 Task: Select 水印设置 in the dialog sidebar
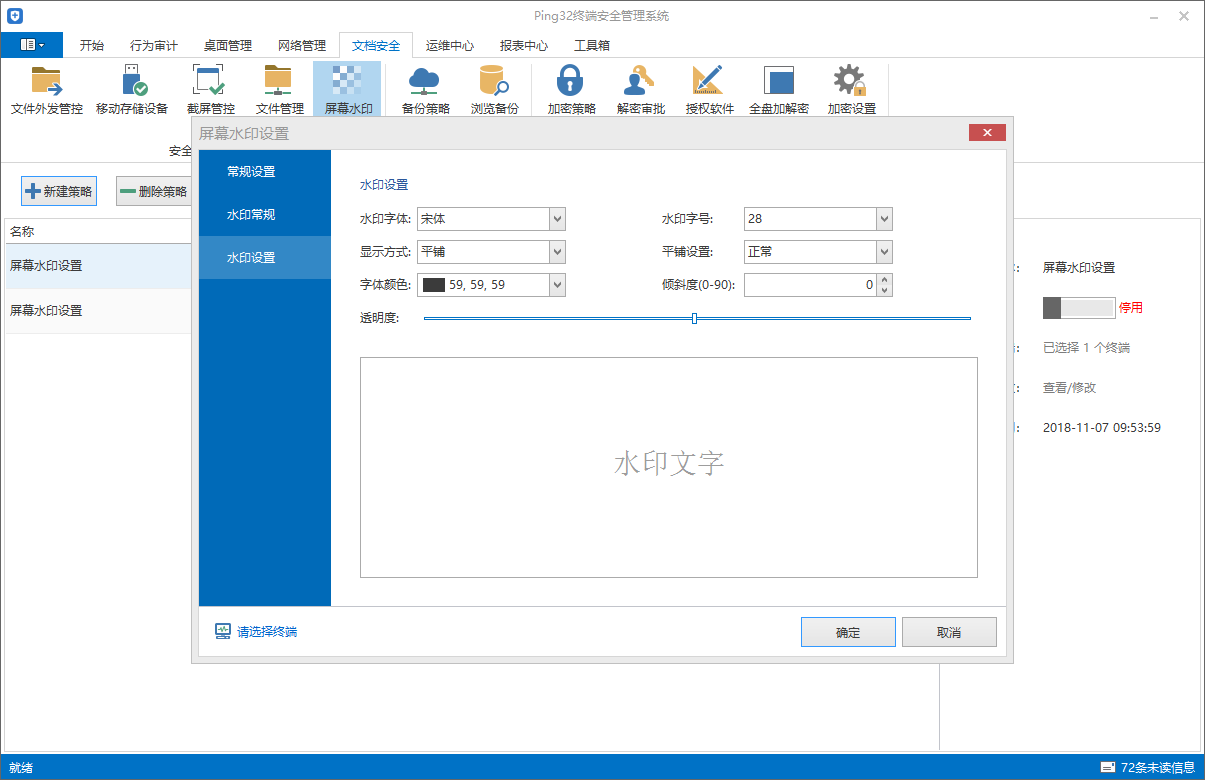[264, 258]
